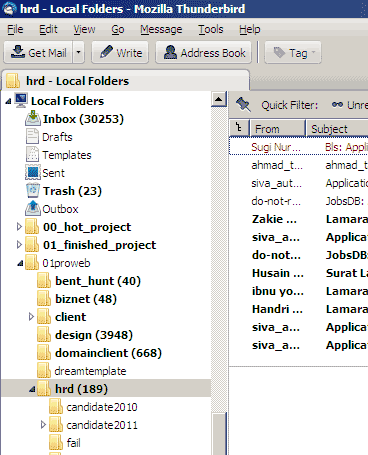Click the Outbox tray icon
Screen dimensions: 368x455
33,209
